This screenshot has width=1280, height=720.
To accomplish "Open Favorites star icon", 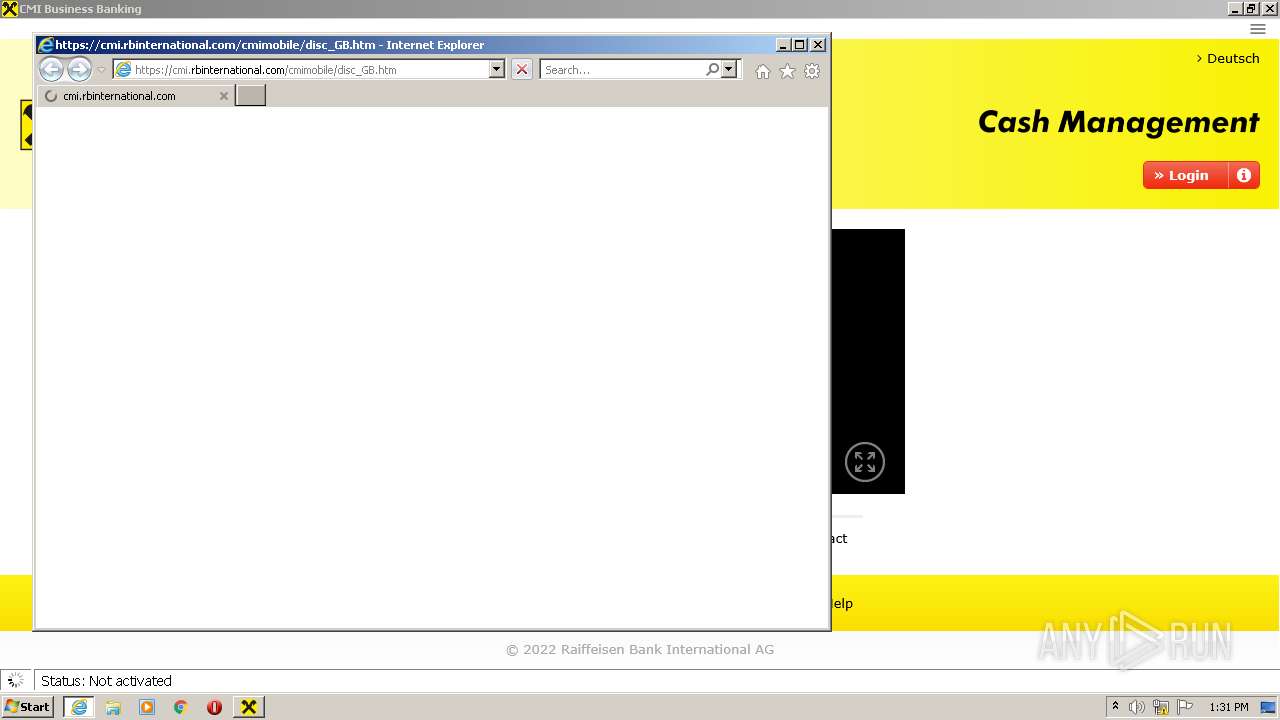I will [787, 71].
